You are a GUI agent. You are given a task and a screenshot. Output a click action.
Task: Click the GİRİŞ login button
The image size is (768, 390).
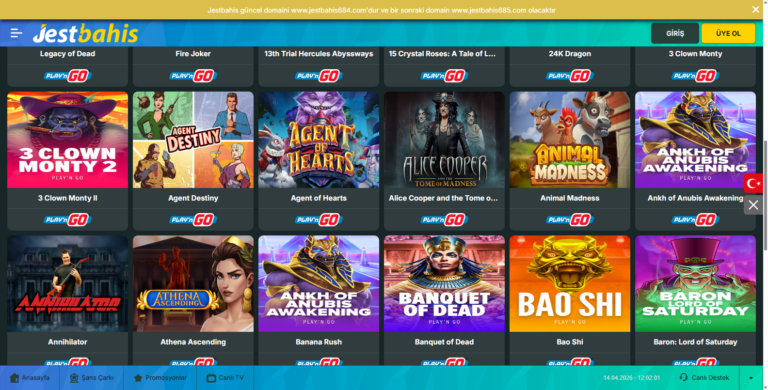(x=674, y=33)
